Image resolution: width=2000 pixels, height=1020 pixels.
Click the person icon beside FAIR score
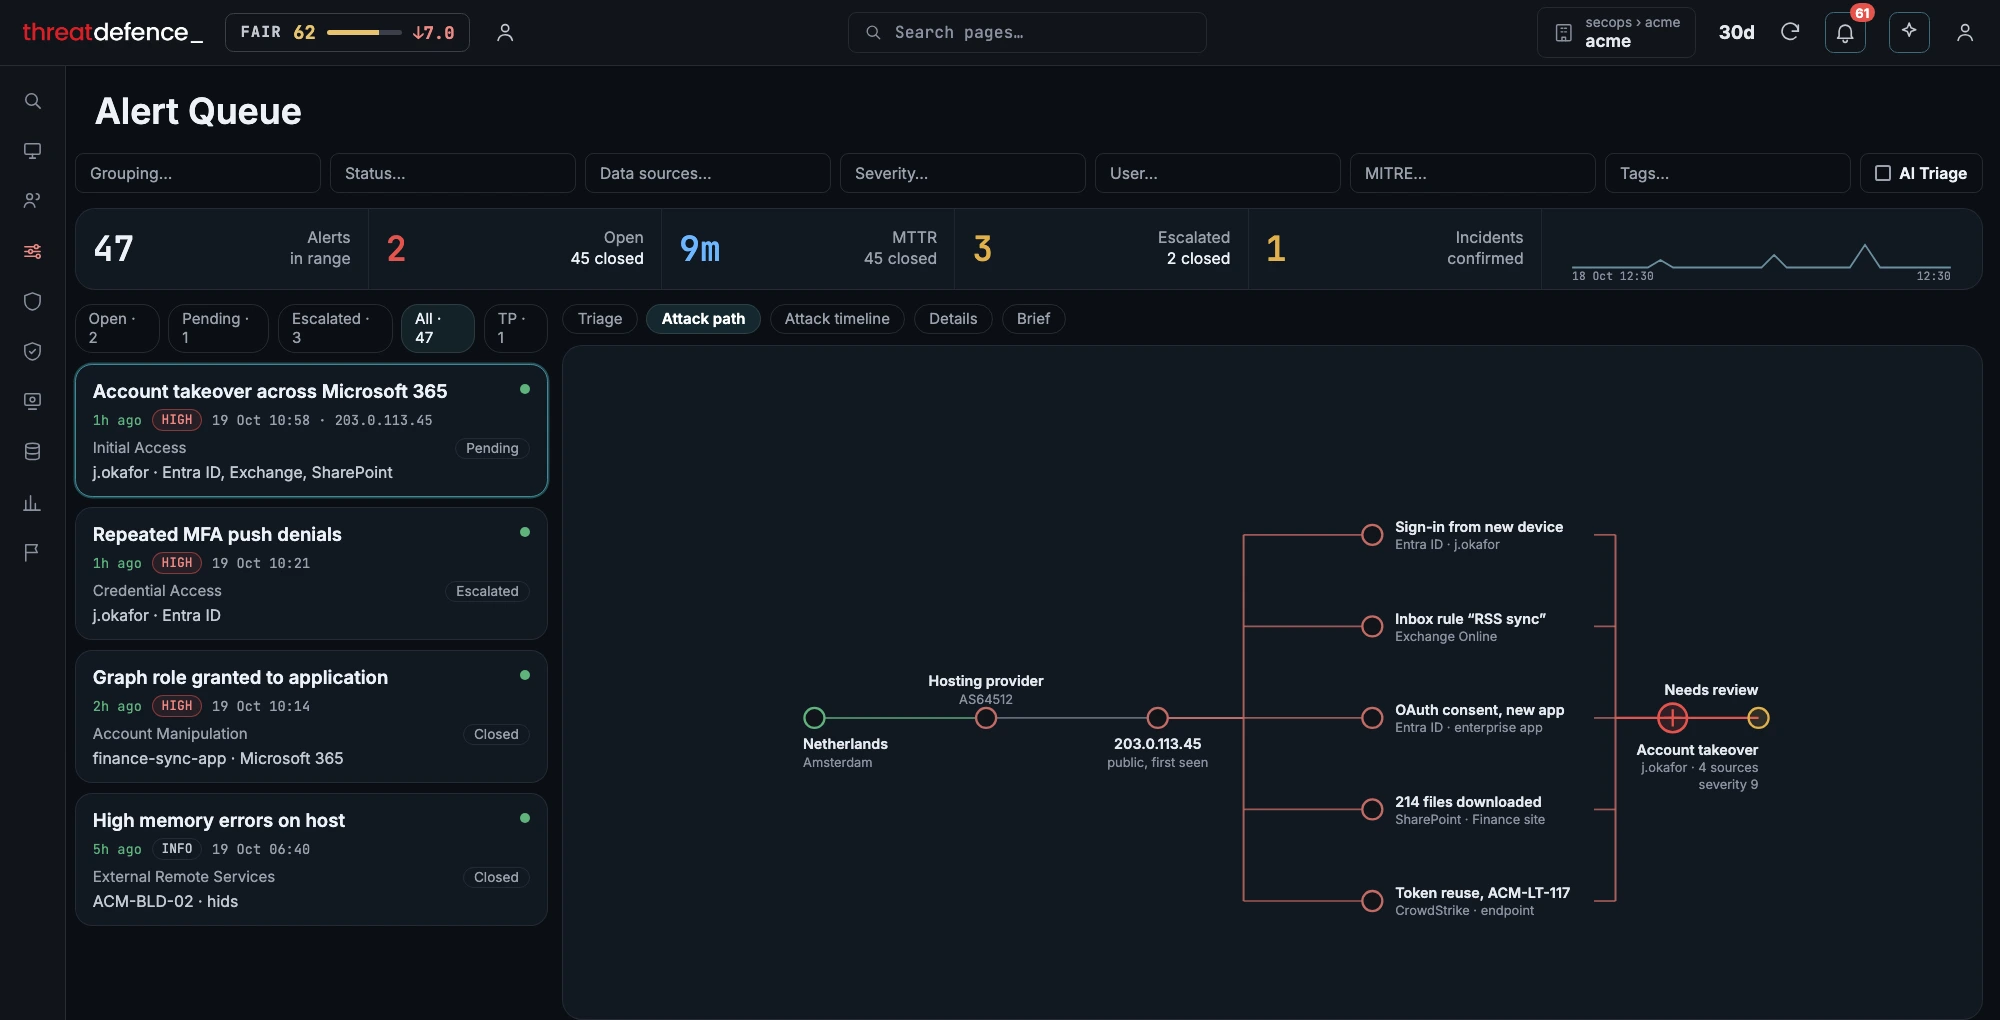click(x=505, y=33)
